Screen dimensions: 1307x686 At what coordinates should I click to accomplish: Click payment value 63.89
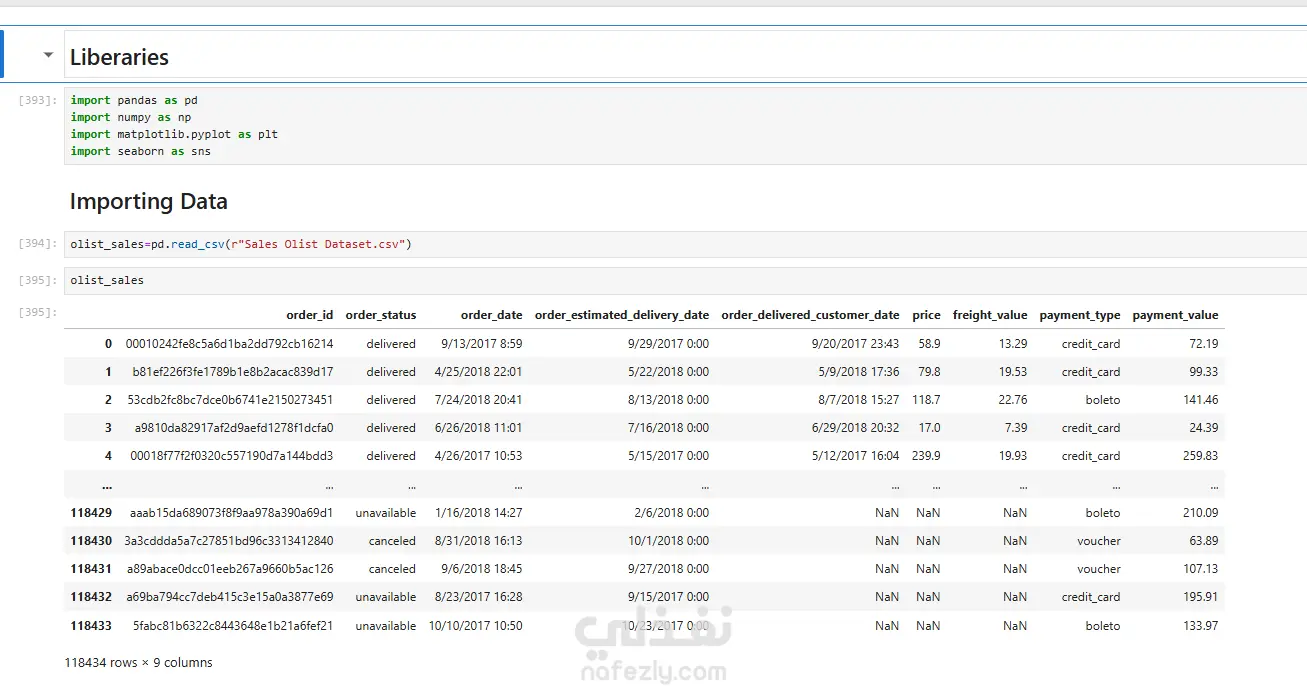1203,541
